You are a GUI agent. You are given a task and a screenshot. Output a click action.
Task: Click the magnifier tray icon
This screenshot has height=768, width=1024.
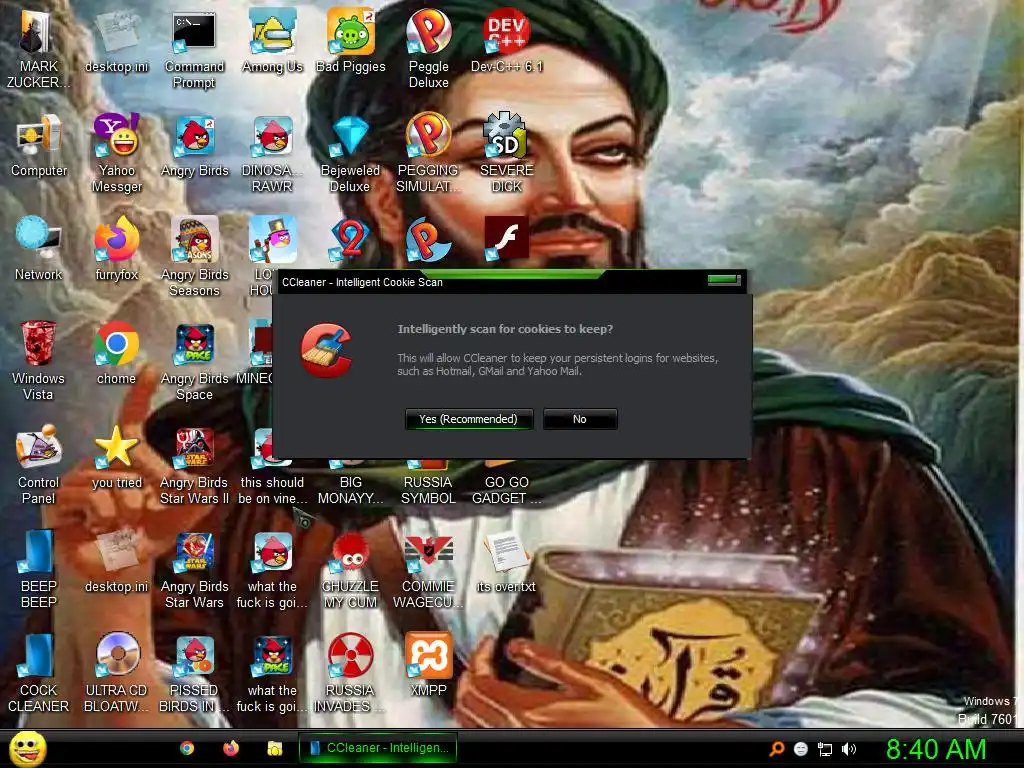click(x=777, y=749)
